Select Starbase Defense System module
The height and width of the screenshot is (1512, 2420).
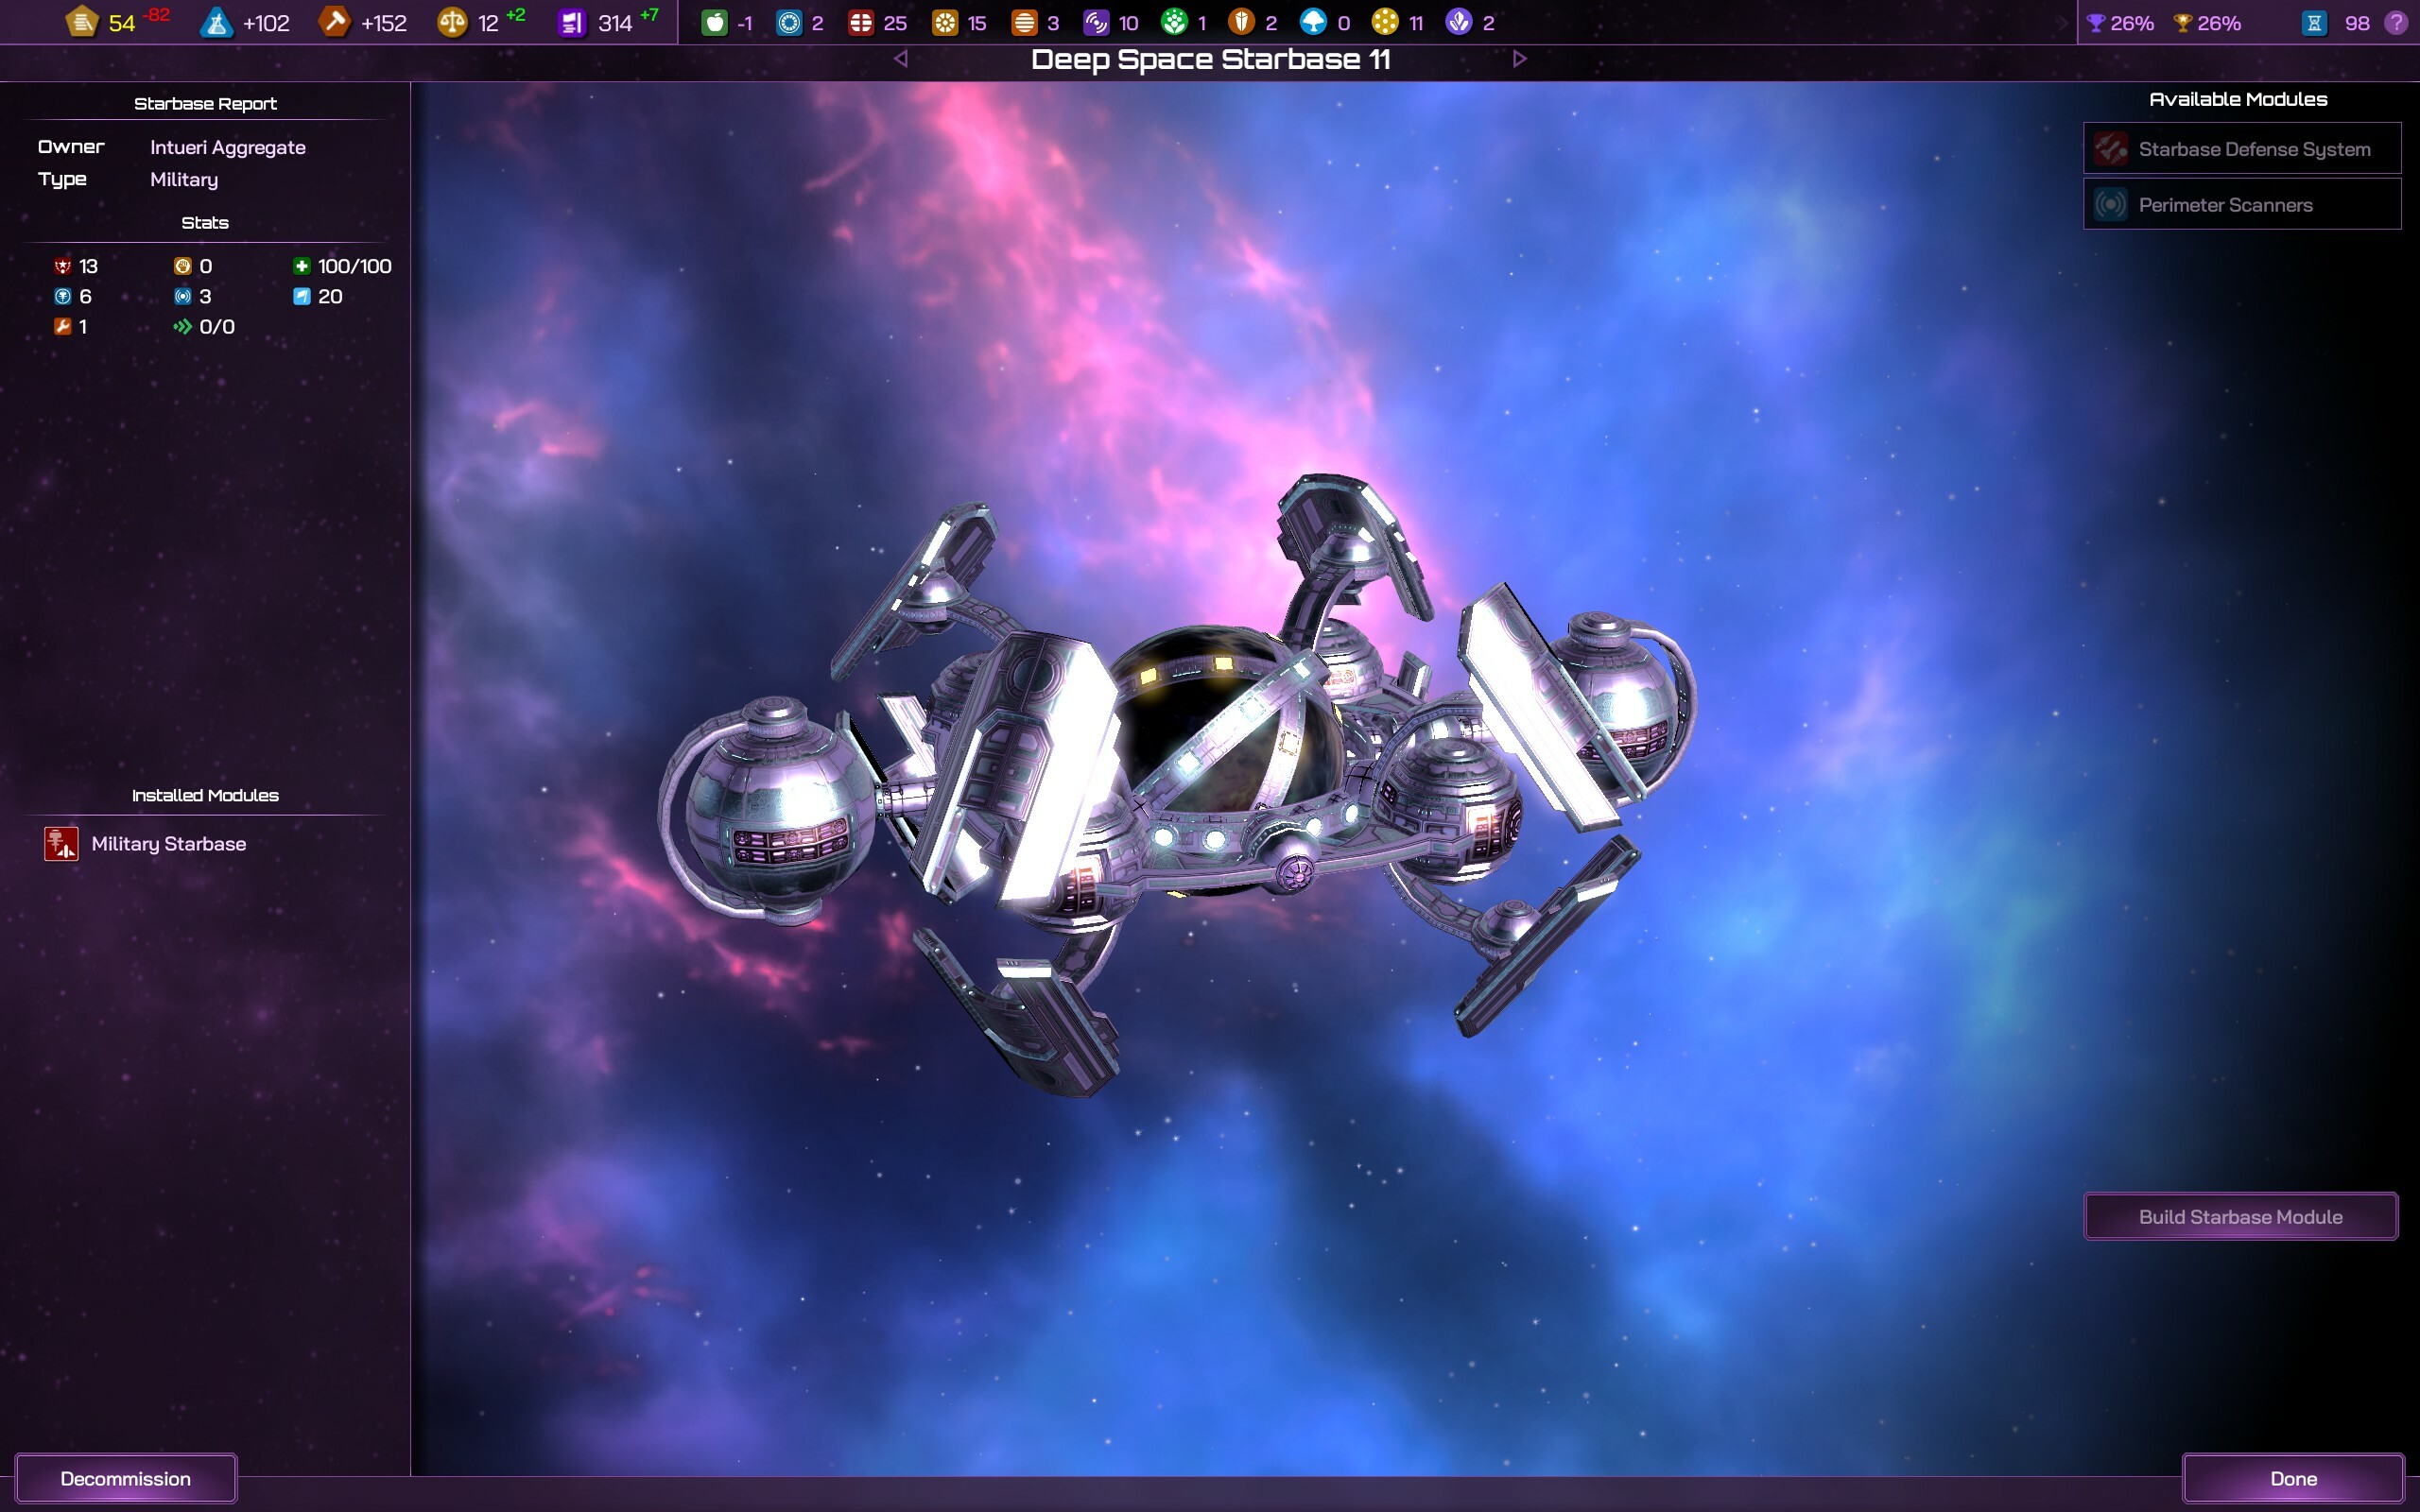pos(2241,149)
